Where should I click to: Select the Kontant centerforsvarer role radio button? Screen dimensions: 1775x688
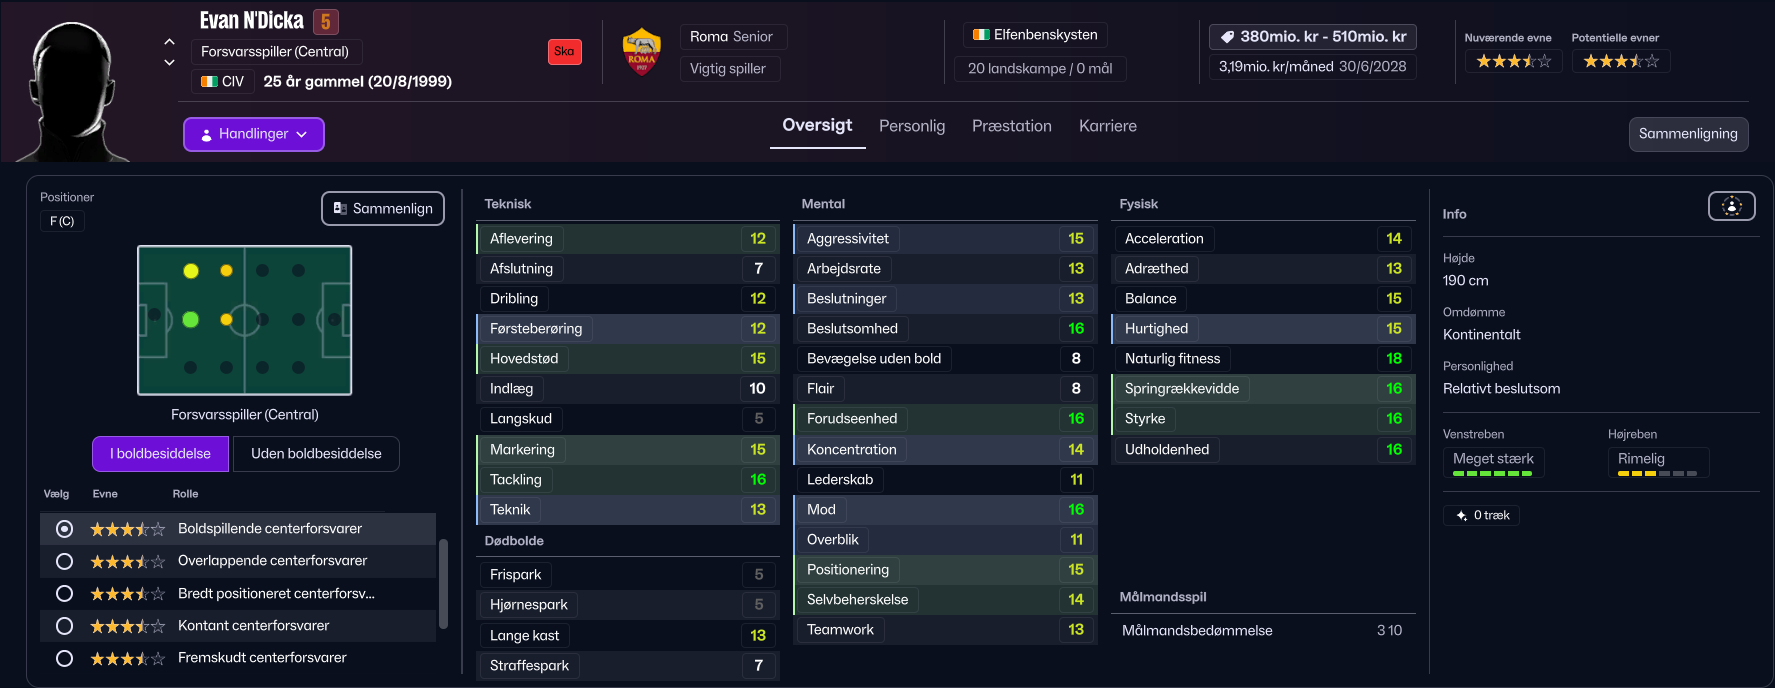[65, 626]
